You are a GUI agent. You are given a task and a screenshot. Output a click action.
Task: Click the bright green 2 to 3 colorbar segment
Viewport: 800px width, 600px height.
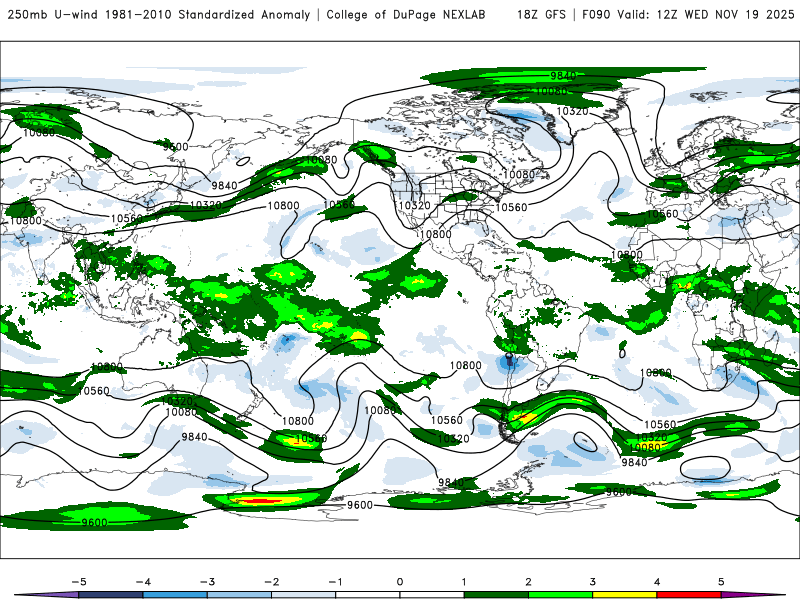tap(560, 595)
